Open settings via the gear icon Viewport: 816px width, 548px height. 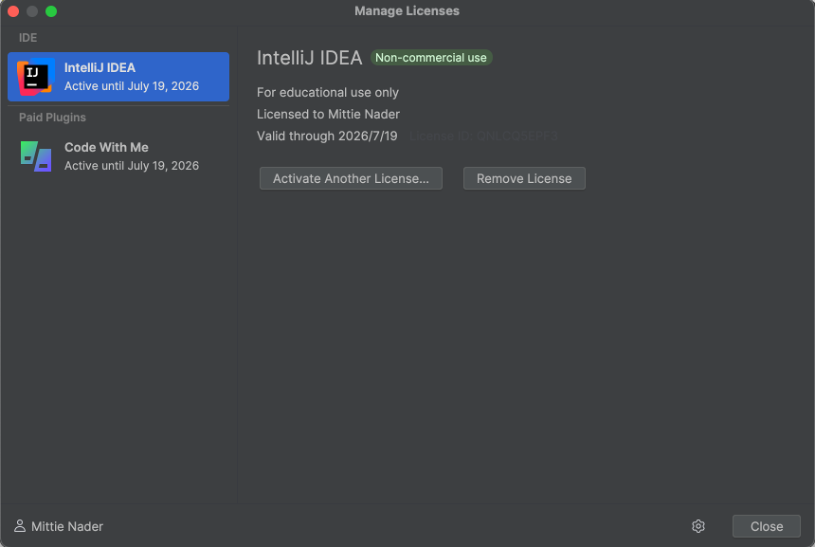pyautogui.click(x=698, y=526)
